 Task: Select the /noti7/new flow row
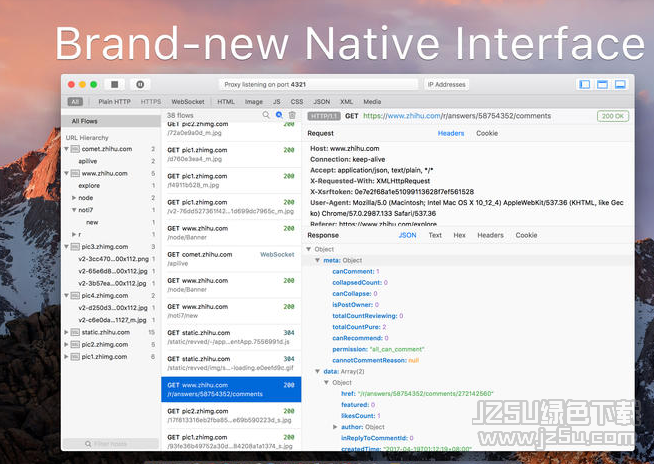pos(231,311)
